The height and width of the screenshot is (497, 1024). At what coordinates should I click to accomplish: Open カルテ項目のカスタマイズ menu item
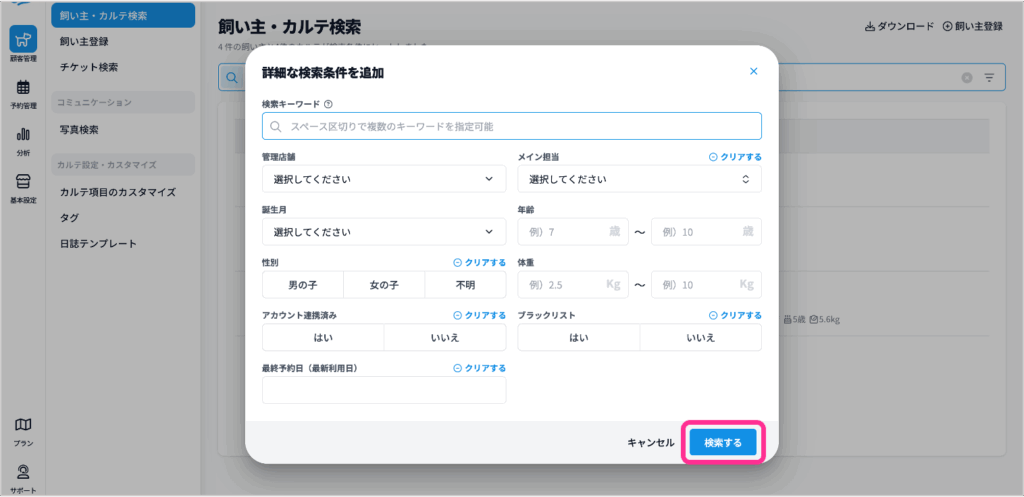pos(117,192)
